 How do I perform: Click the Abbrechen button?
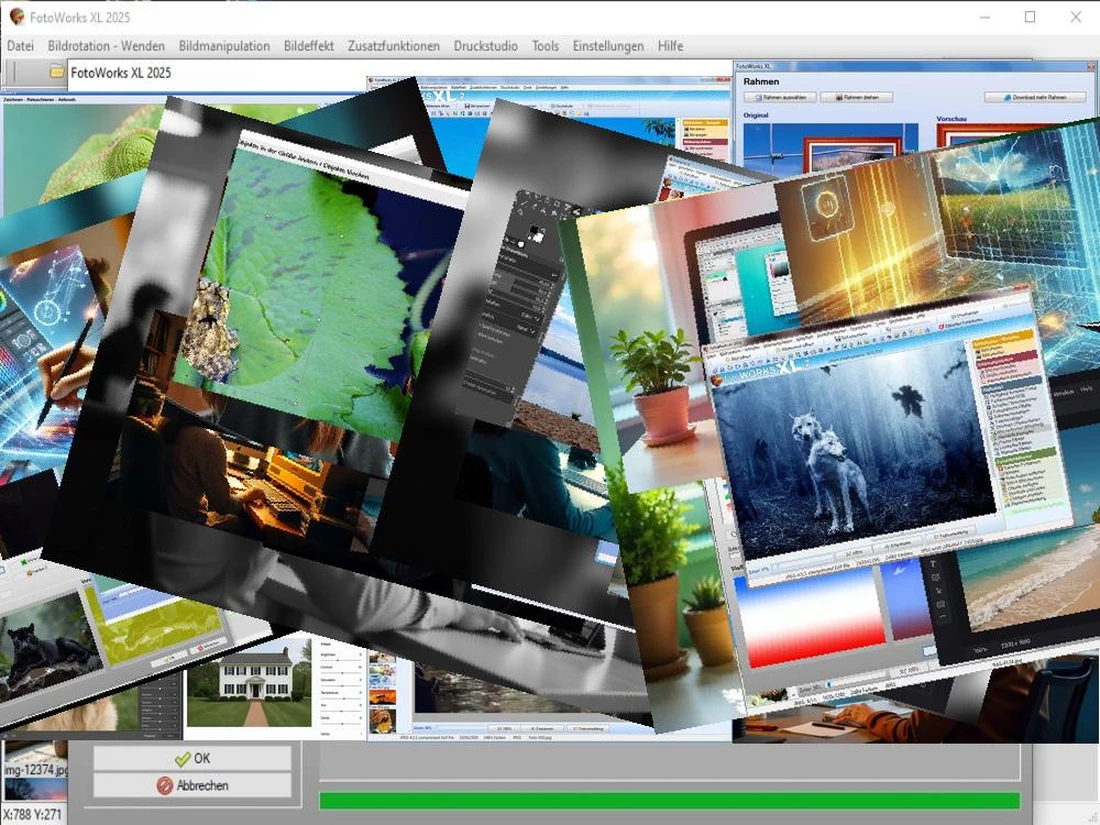pyautogui.click(x=192, y=785)
